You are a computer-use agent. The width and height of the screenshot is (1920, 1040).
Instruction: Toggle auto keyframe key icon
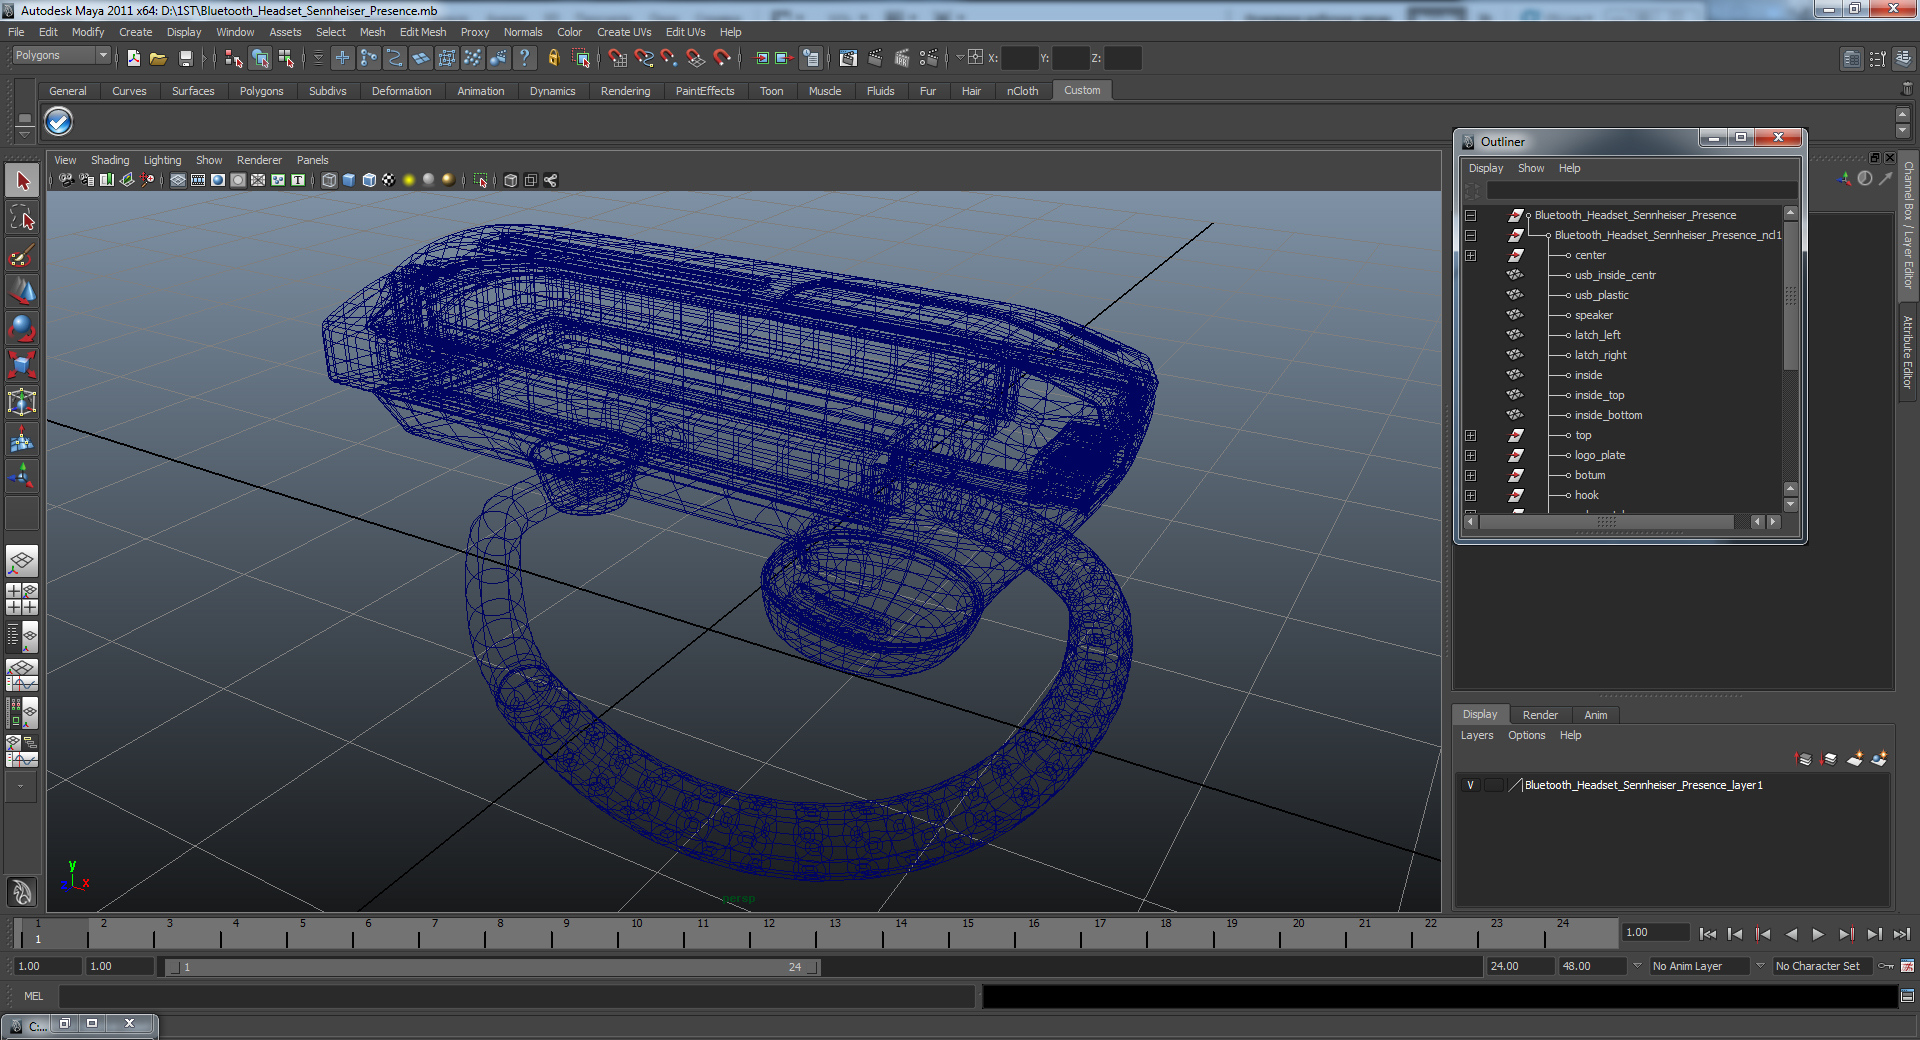(x=1886, y=966)
